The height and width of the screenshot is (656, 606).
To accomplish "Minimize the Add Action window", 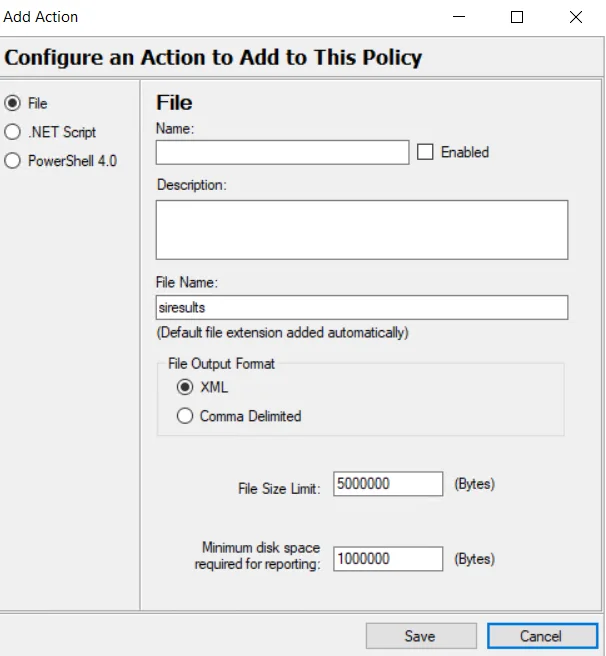I will click(459, 17).
